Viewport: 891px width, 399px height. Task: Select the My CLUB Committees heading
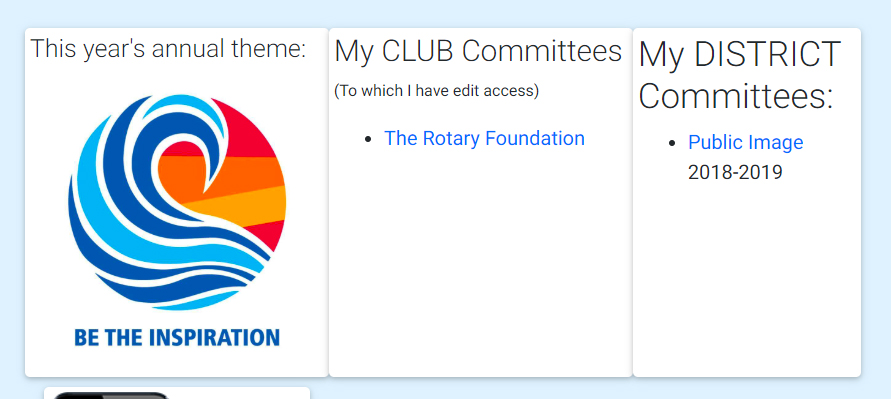(478, 51)
